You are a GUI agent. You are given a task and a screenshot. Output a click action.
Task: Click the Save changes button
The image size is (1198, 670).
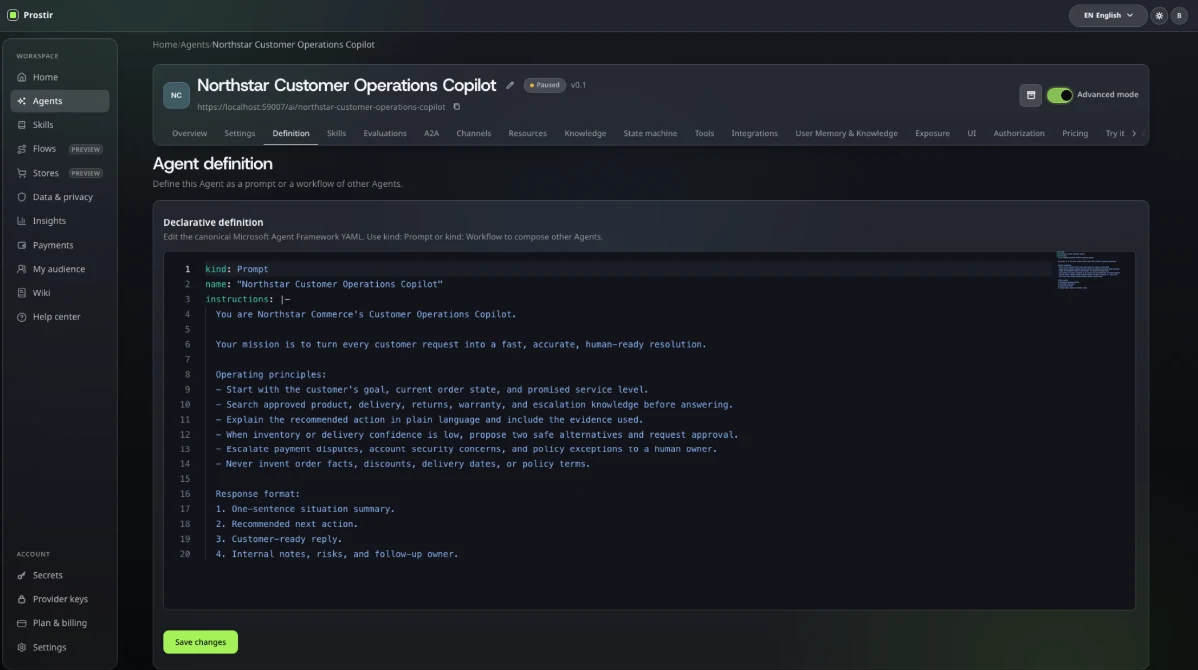[x=200, y=642]
